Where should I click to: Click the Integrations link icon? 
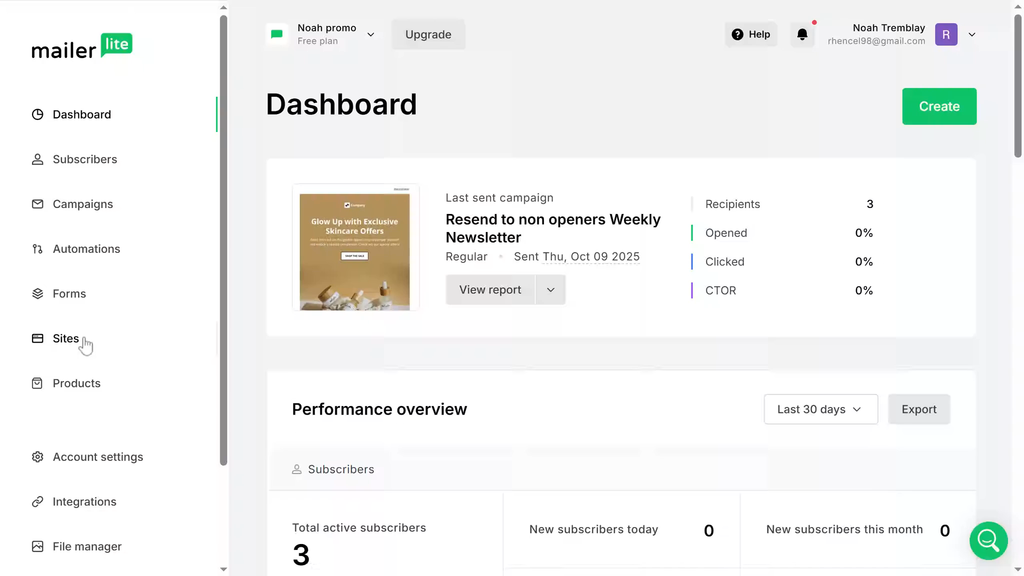pyautogui.click(x=38, y=502)
